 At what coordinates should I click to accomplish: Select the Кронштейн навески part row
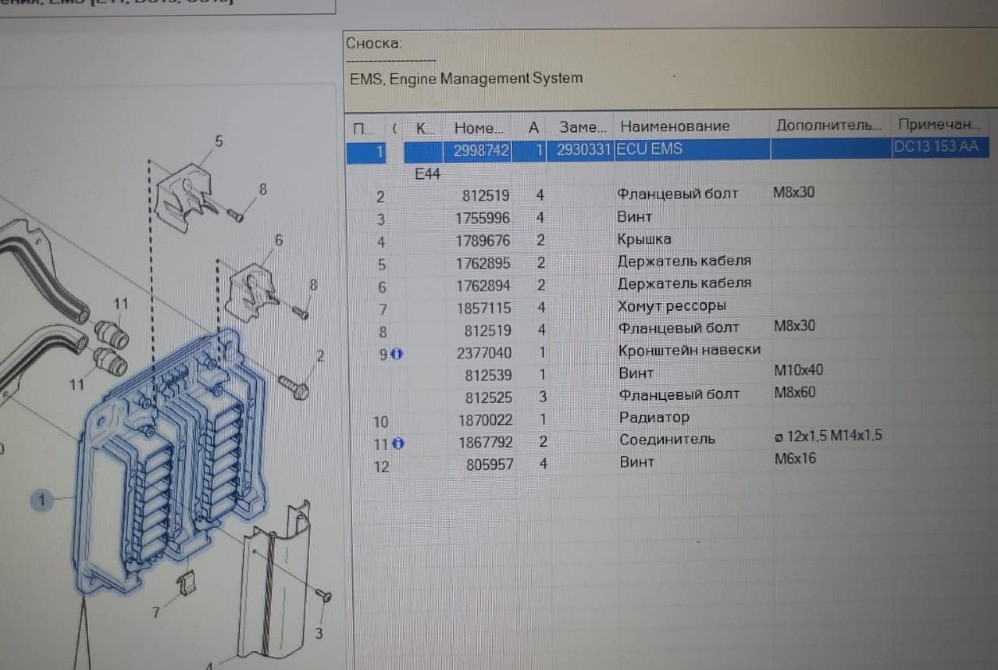click(x=689, y=351)
